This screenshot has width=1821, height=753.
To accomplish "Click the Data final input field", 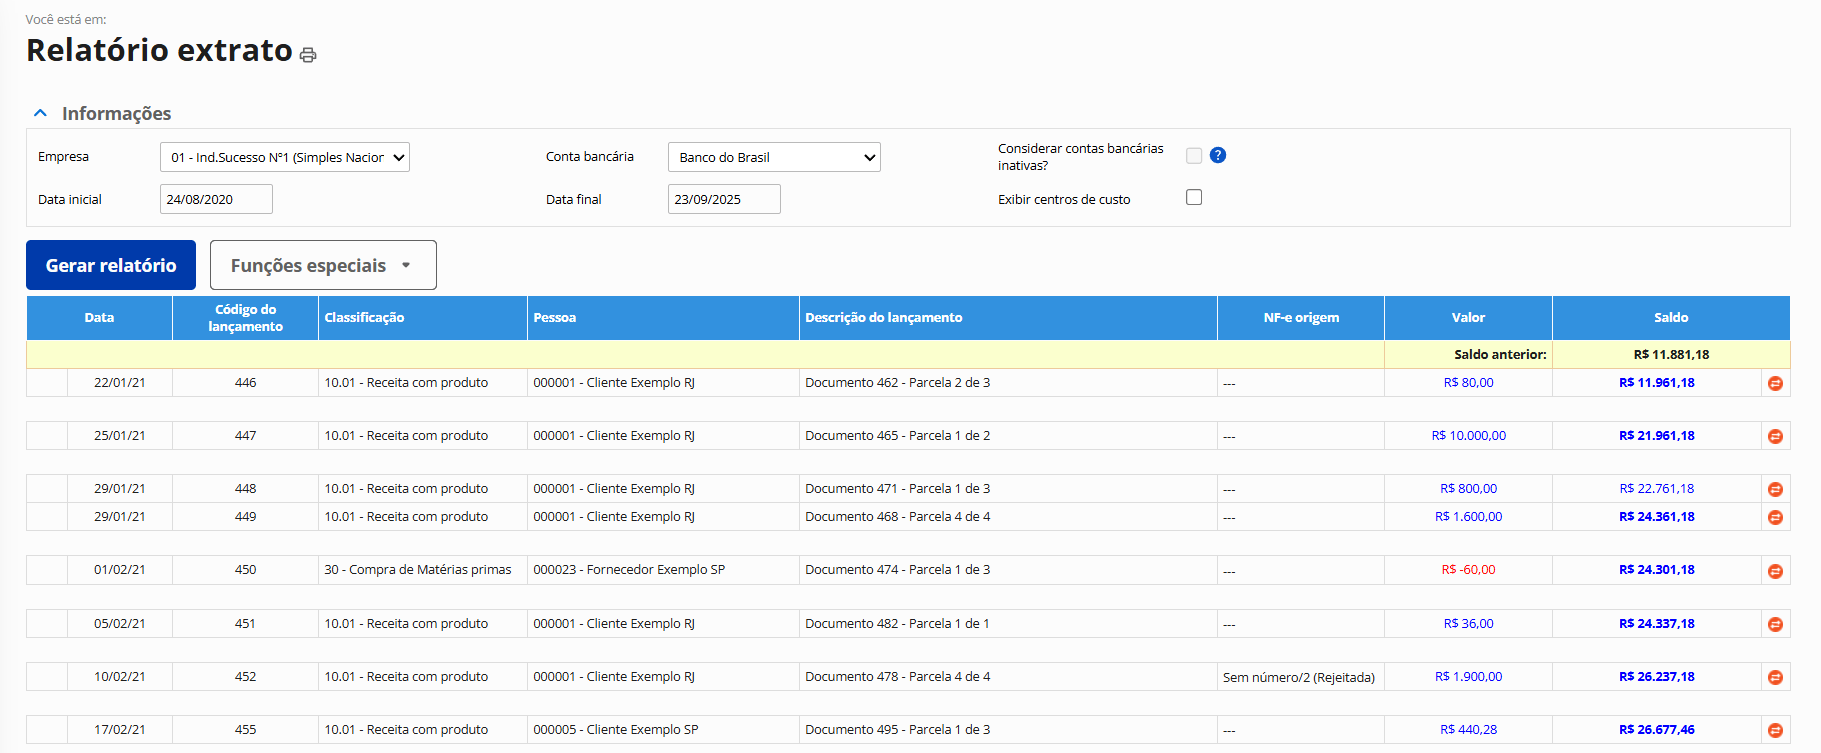I will [724, 199].
